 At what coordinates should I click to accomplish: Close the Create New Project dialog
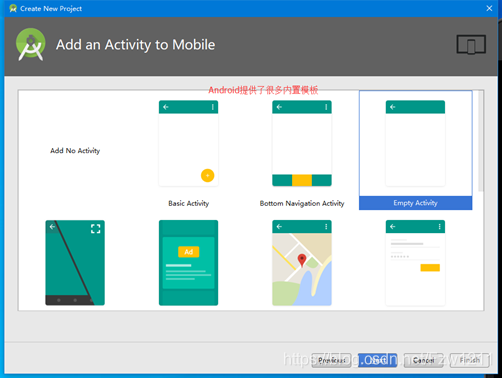point(489,8)
